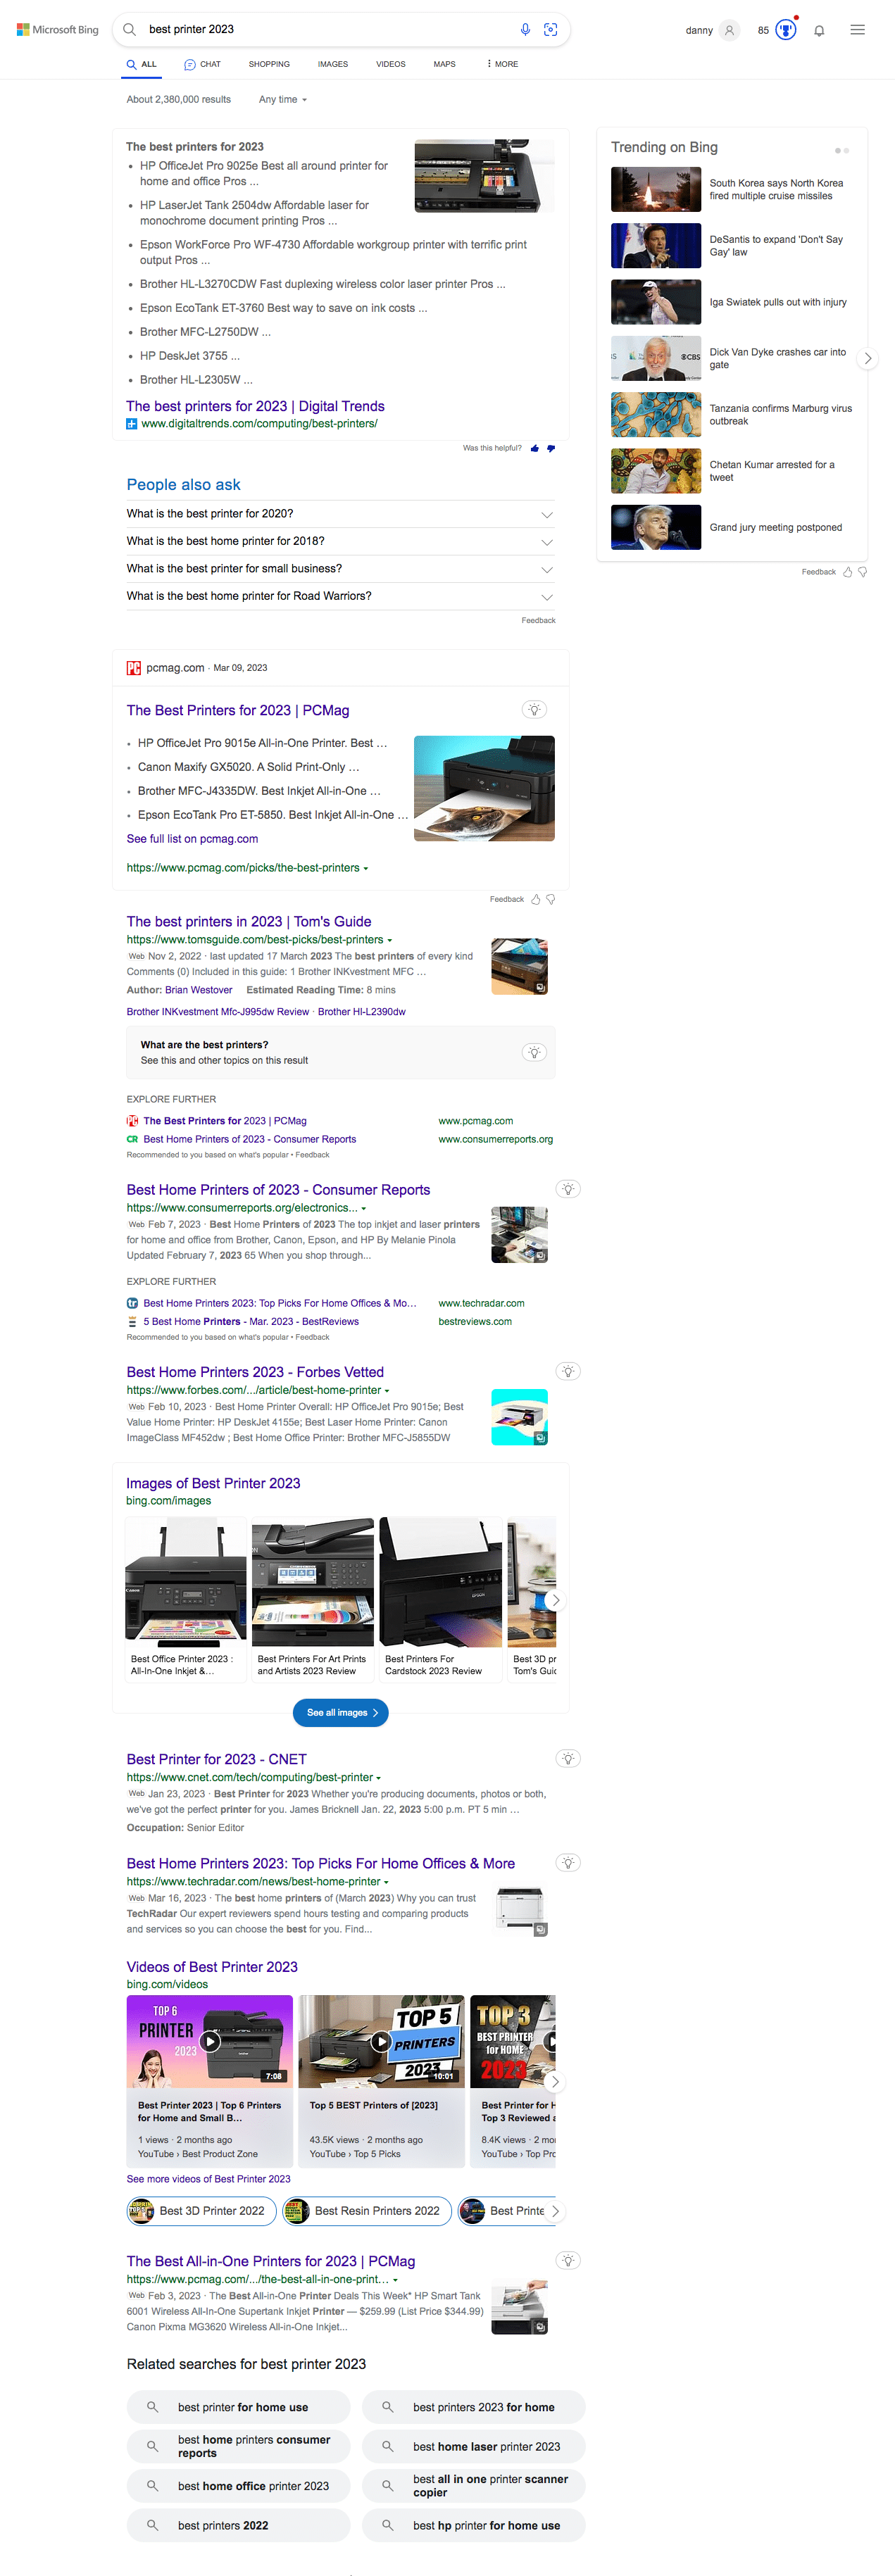
Task: Open dropdown arrow beside consumerreports.org URL
Action: pyautogui.click(x=363, y=1208)
